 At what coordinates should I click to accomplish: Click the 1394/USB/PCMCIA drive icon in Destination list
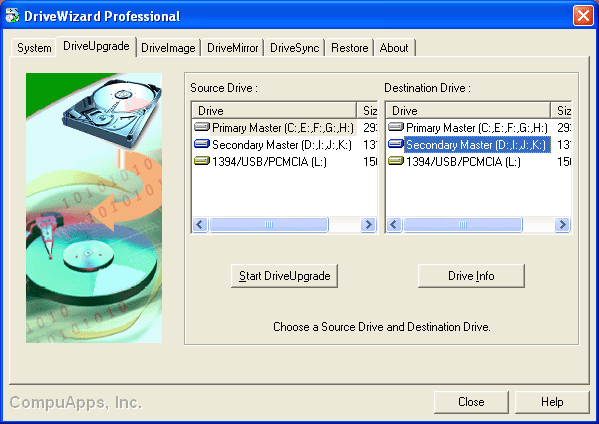396,161
